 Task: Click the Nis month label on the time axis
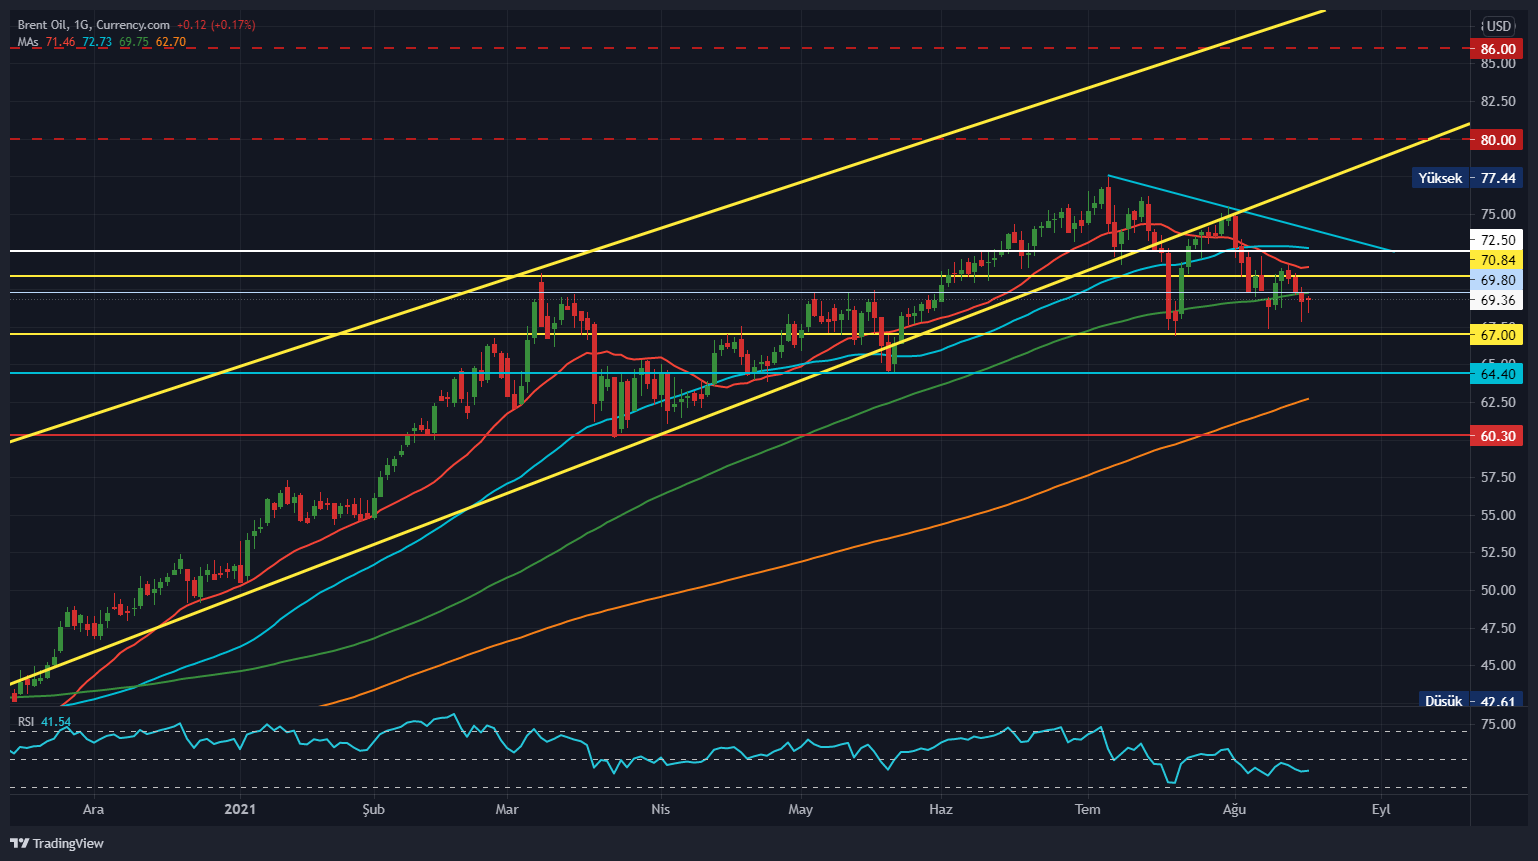660,809
